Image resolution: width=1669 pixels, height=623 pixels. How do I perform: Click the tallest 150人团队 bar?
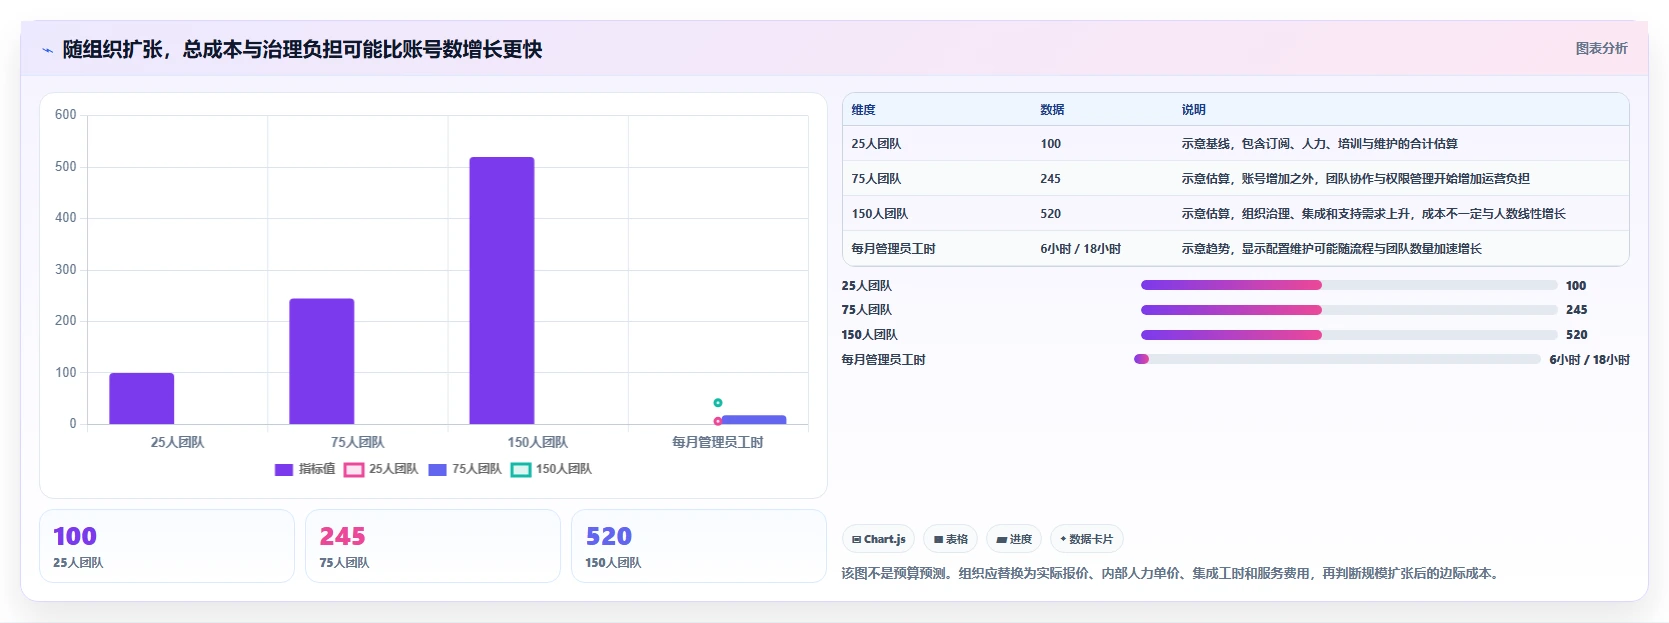pos(502,290)
